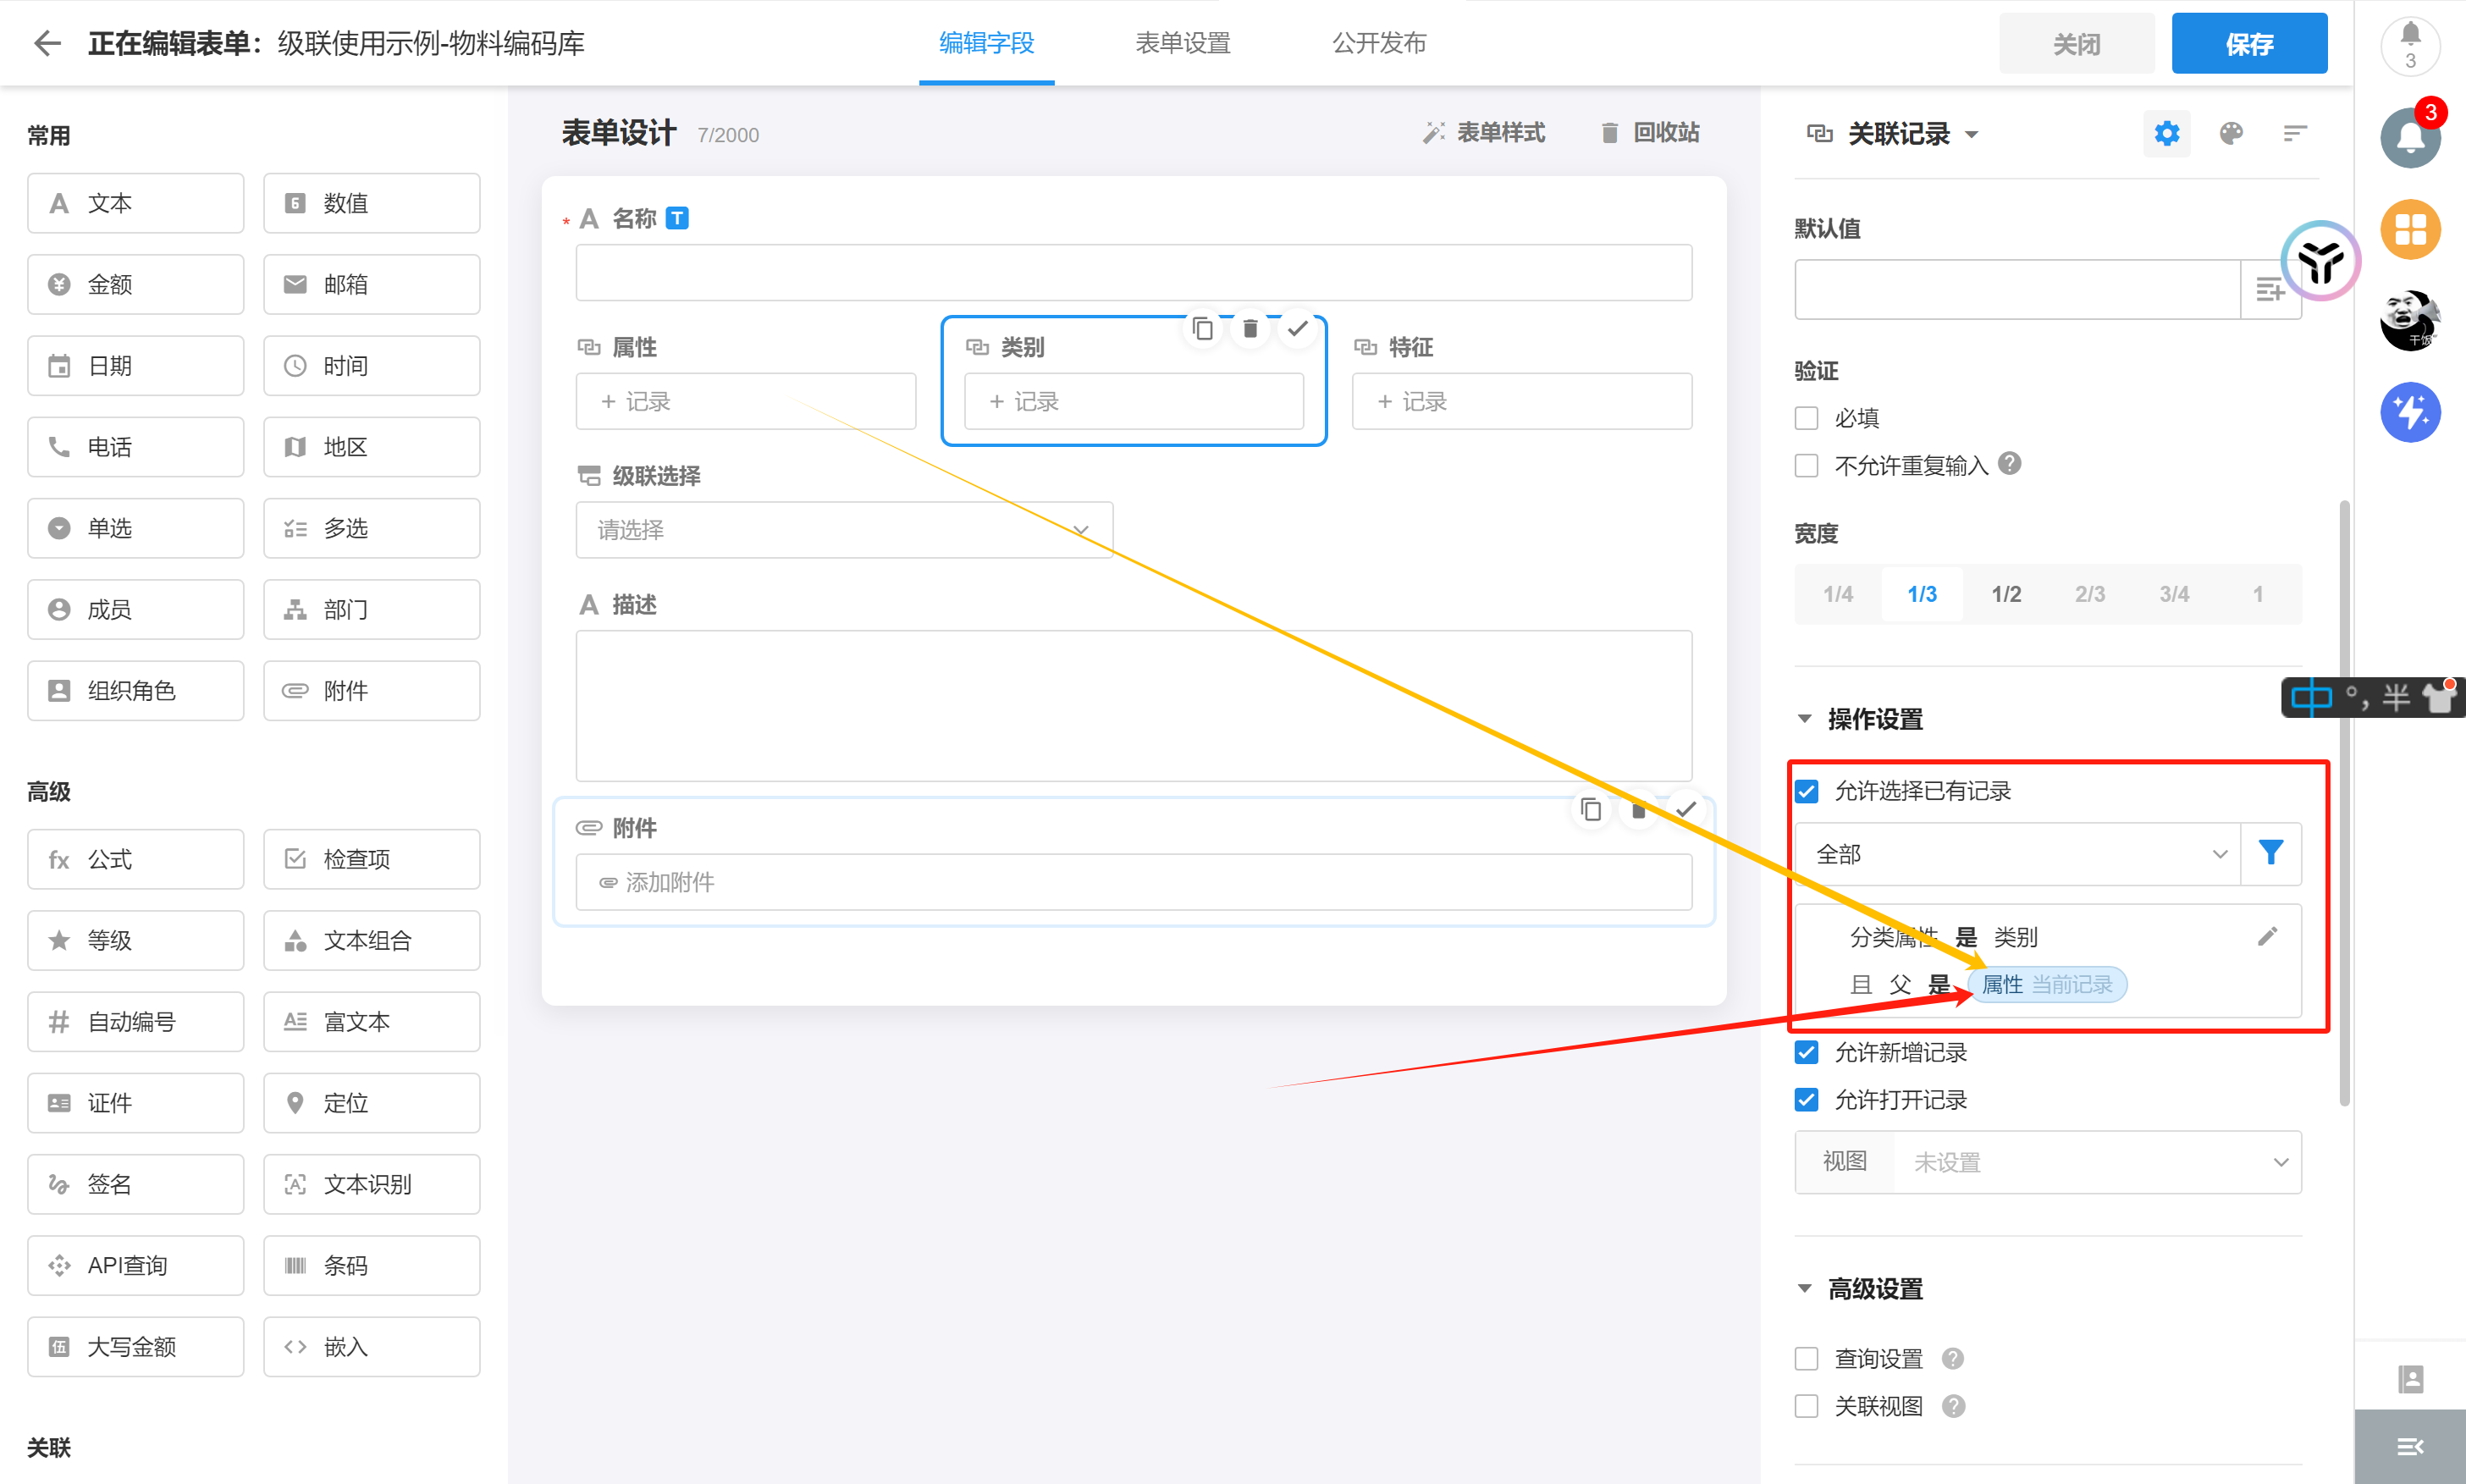Viewport: 2466px width, 1484px height.
Task: Edit filter condition with pencil icon
Action: click(x=2267, y=936)
